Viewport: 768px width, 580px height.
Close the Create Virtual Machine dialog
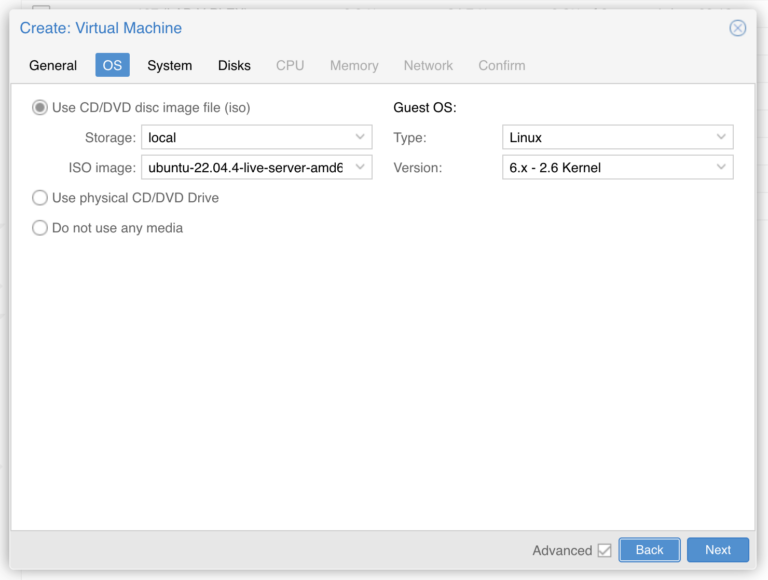[737, 28]
